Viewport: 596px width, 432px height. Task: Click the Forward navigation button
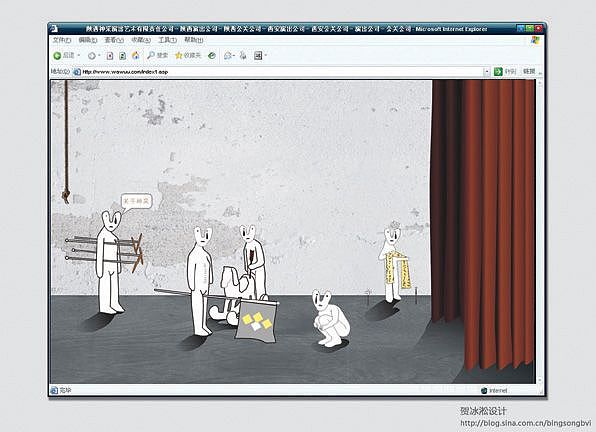[92, 56]
